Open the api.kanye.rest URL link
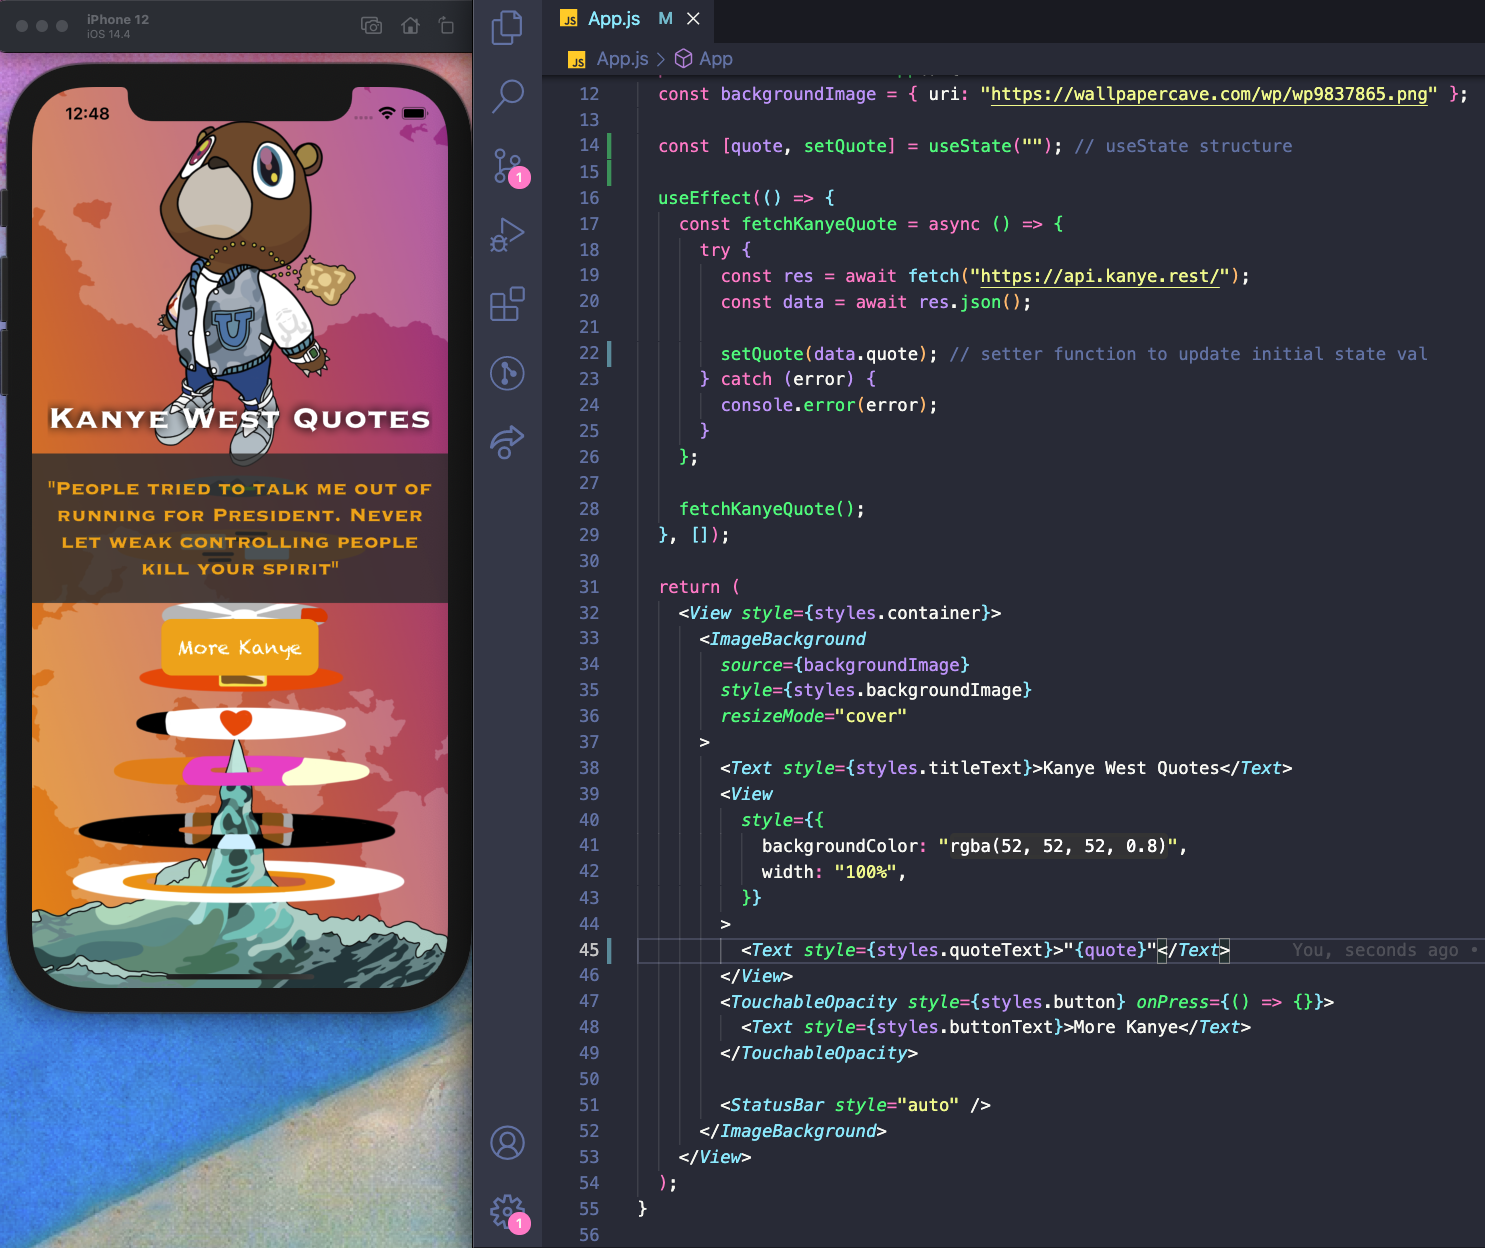Image resolution: width=1485 pixels, height=1248 pixels. (1100, 276)
